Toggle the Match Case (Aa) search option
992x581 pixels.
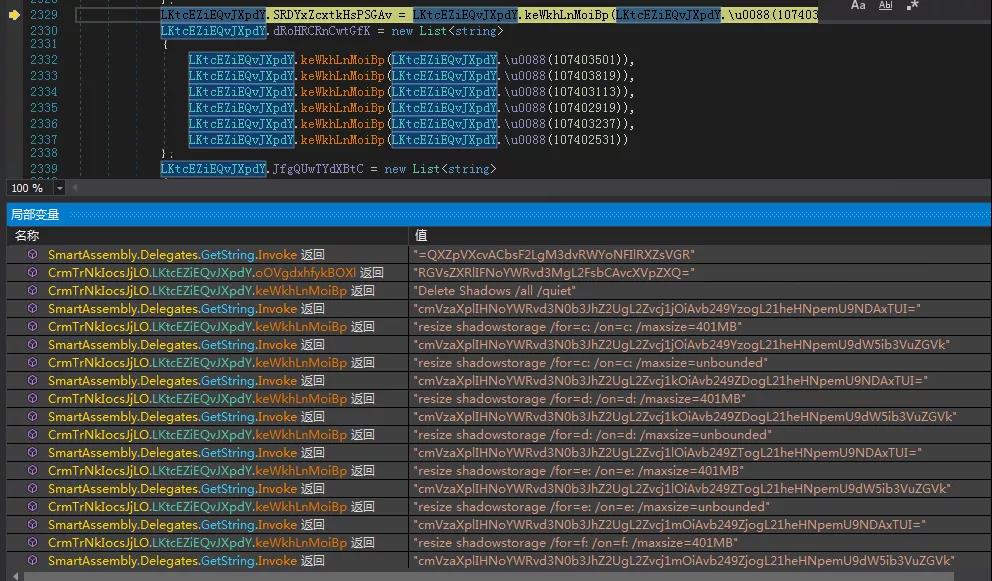(858, 6)
